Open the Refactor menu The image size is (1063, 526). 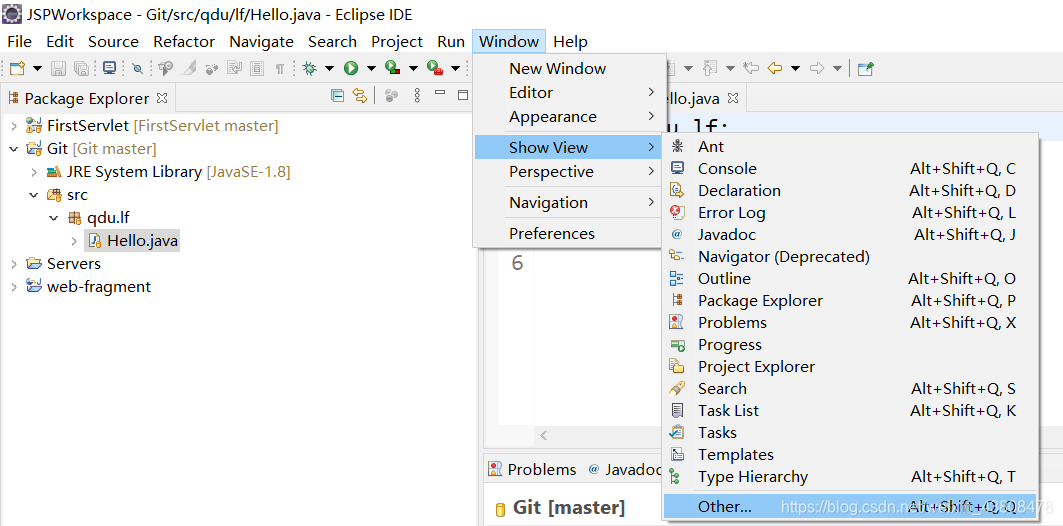tap(184, 42)
